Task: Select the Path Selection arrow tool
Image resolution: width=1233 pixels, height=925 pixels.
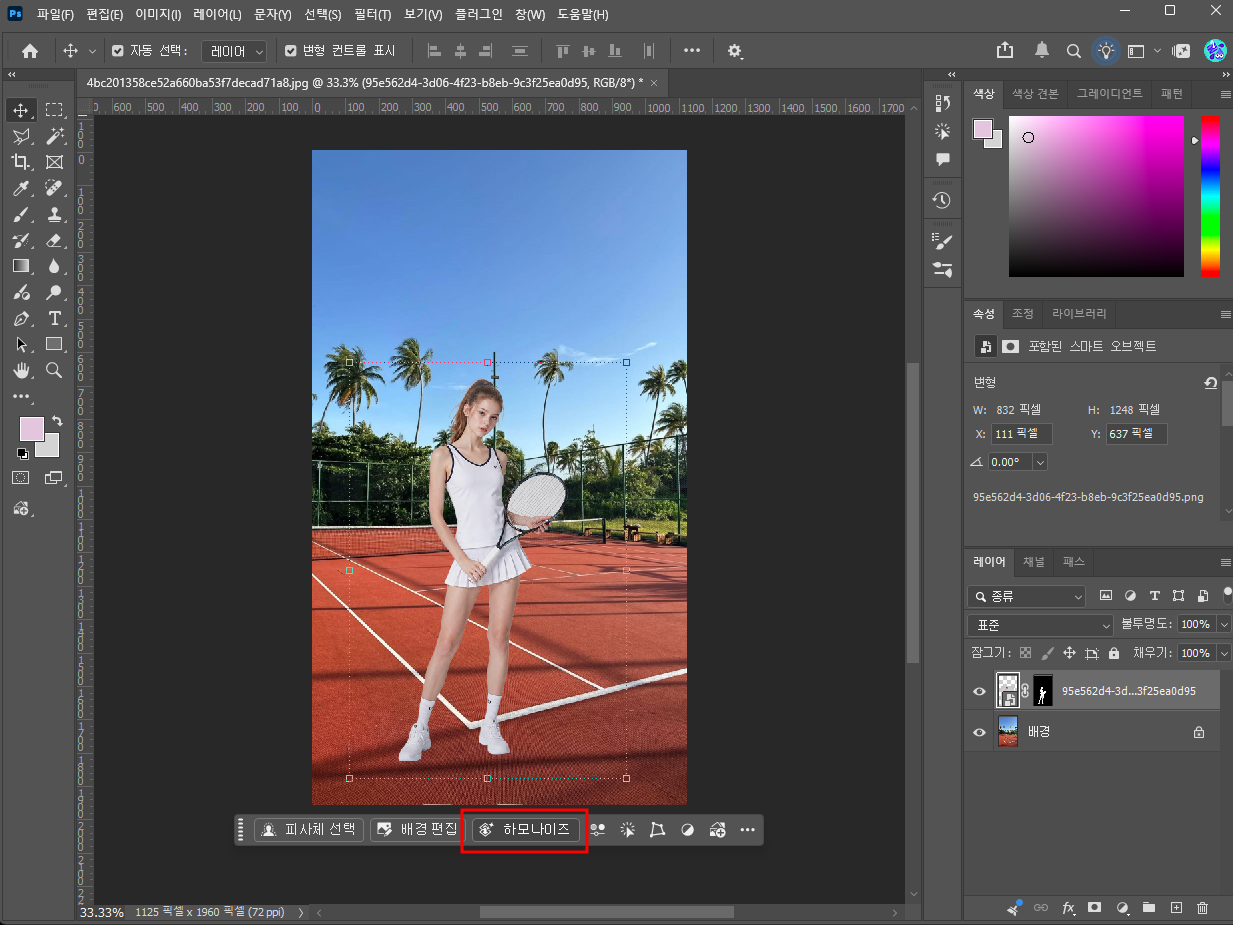Action: point(21,344)
